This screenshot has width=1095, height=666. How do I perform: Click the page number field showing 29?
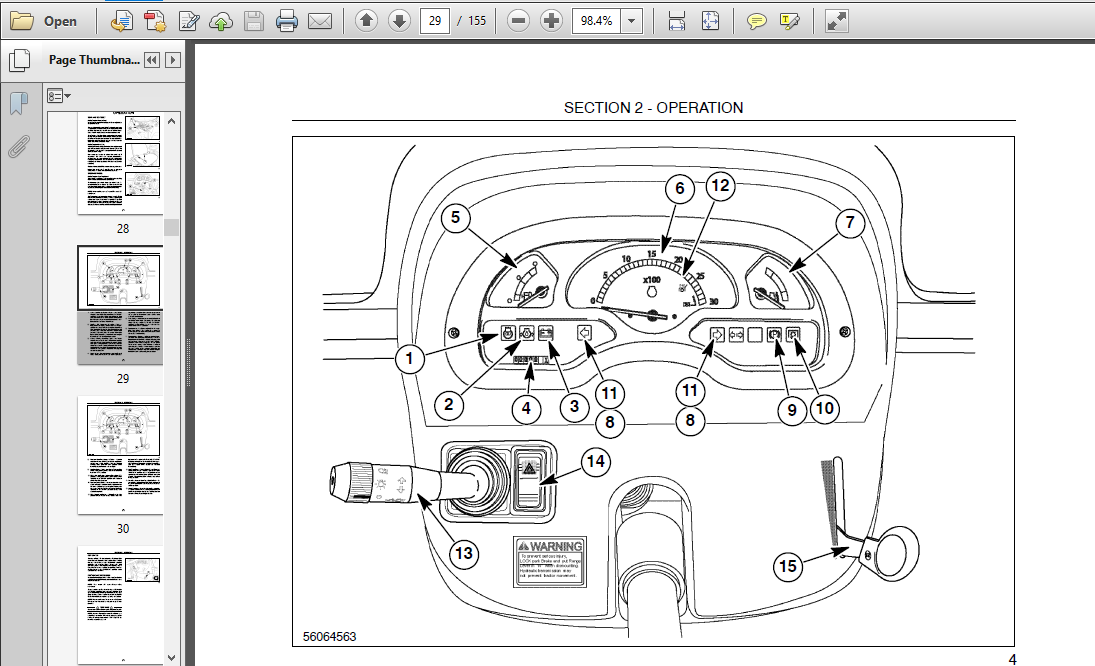point(434,21)
